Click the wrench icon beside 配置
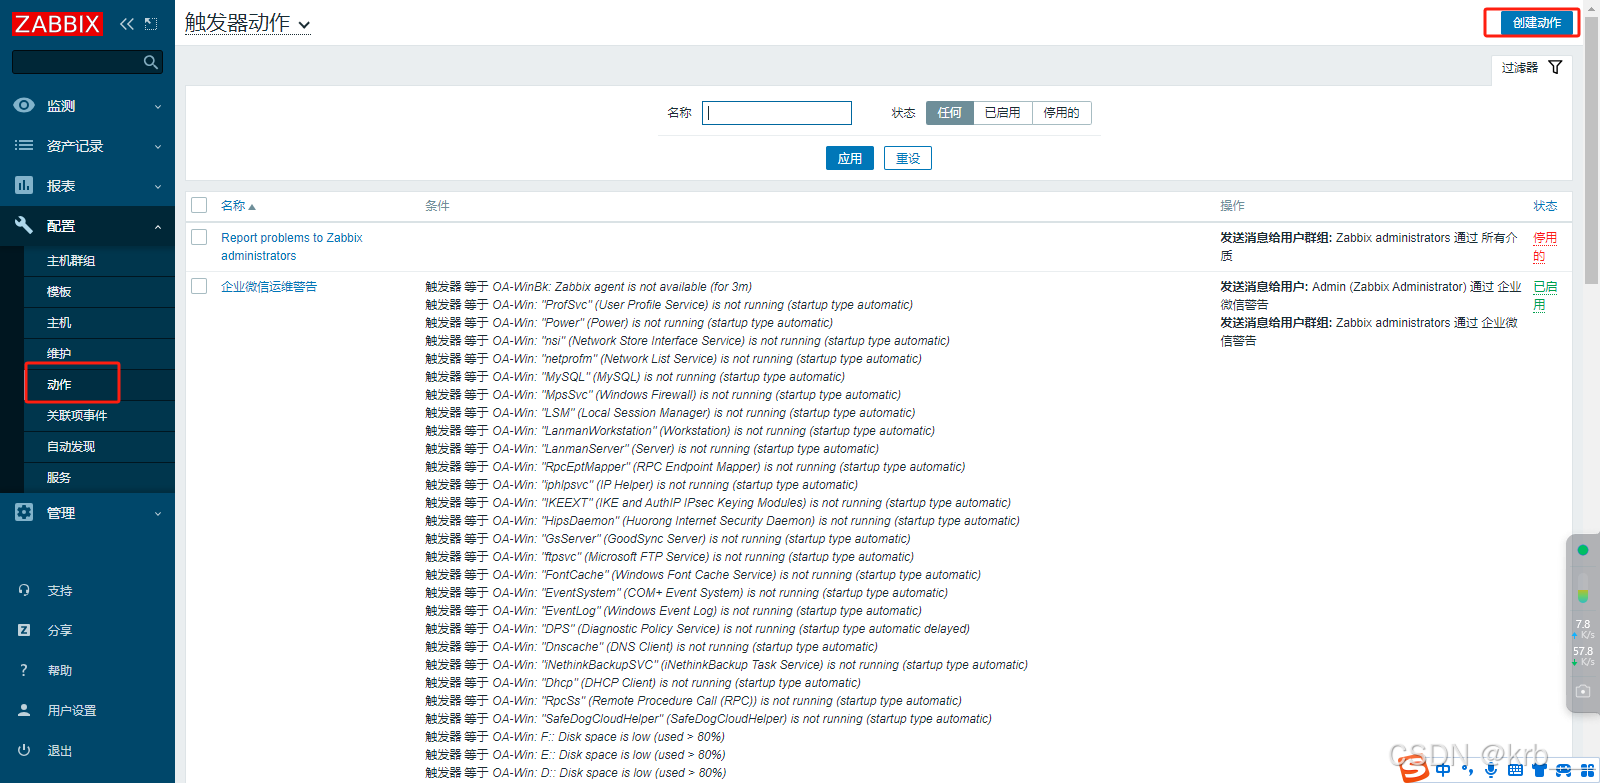This screenshot has width=1600, height=783. coord(24,225)
